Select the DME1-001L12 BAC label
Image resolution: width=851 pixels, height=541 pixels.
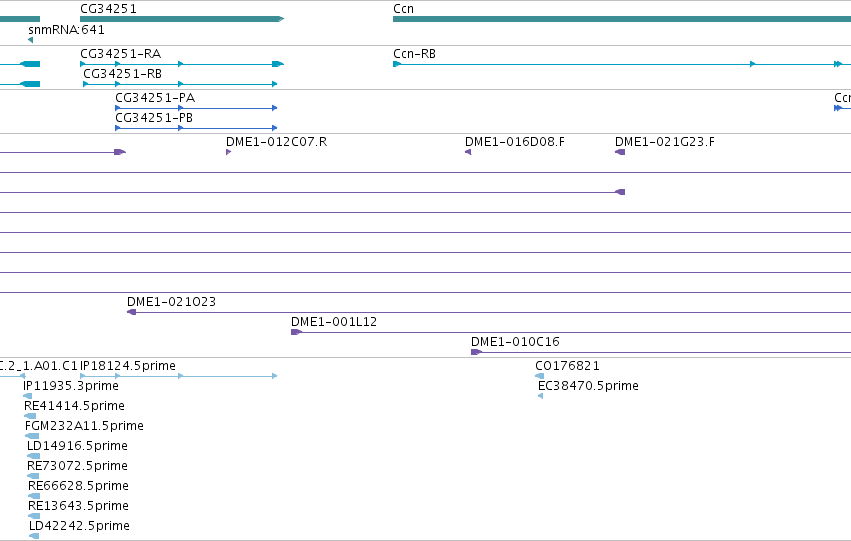334,322
